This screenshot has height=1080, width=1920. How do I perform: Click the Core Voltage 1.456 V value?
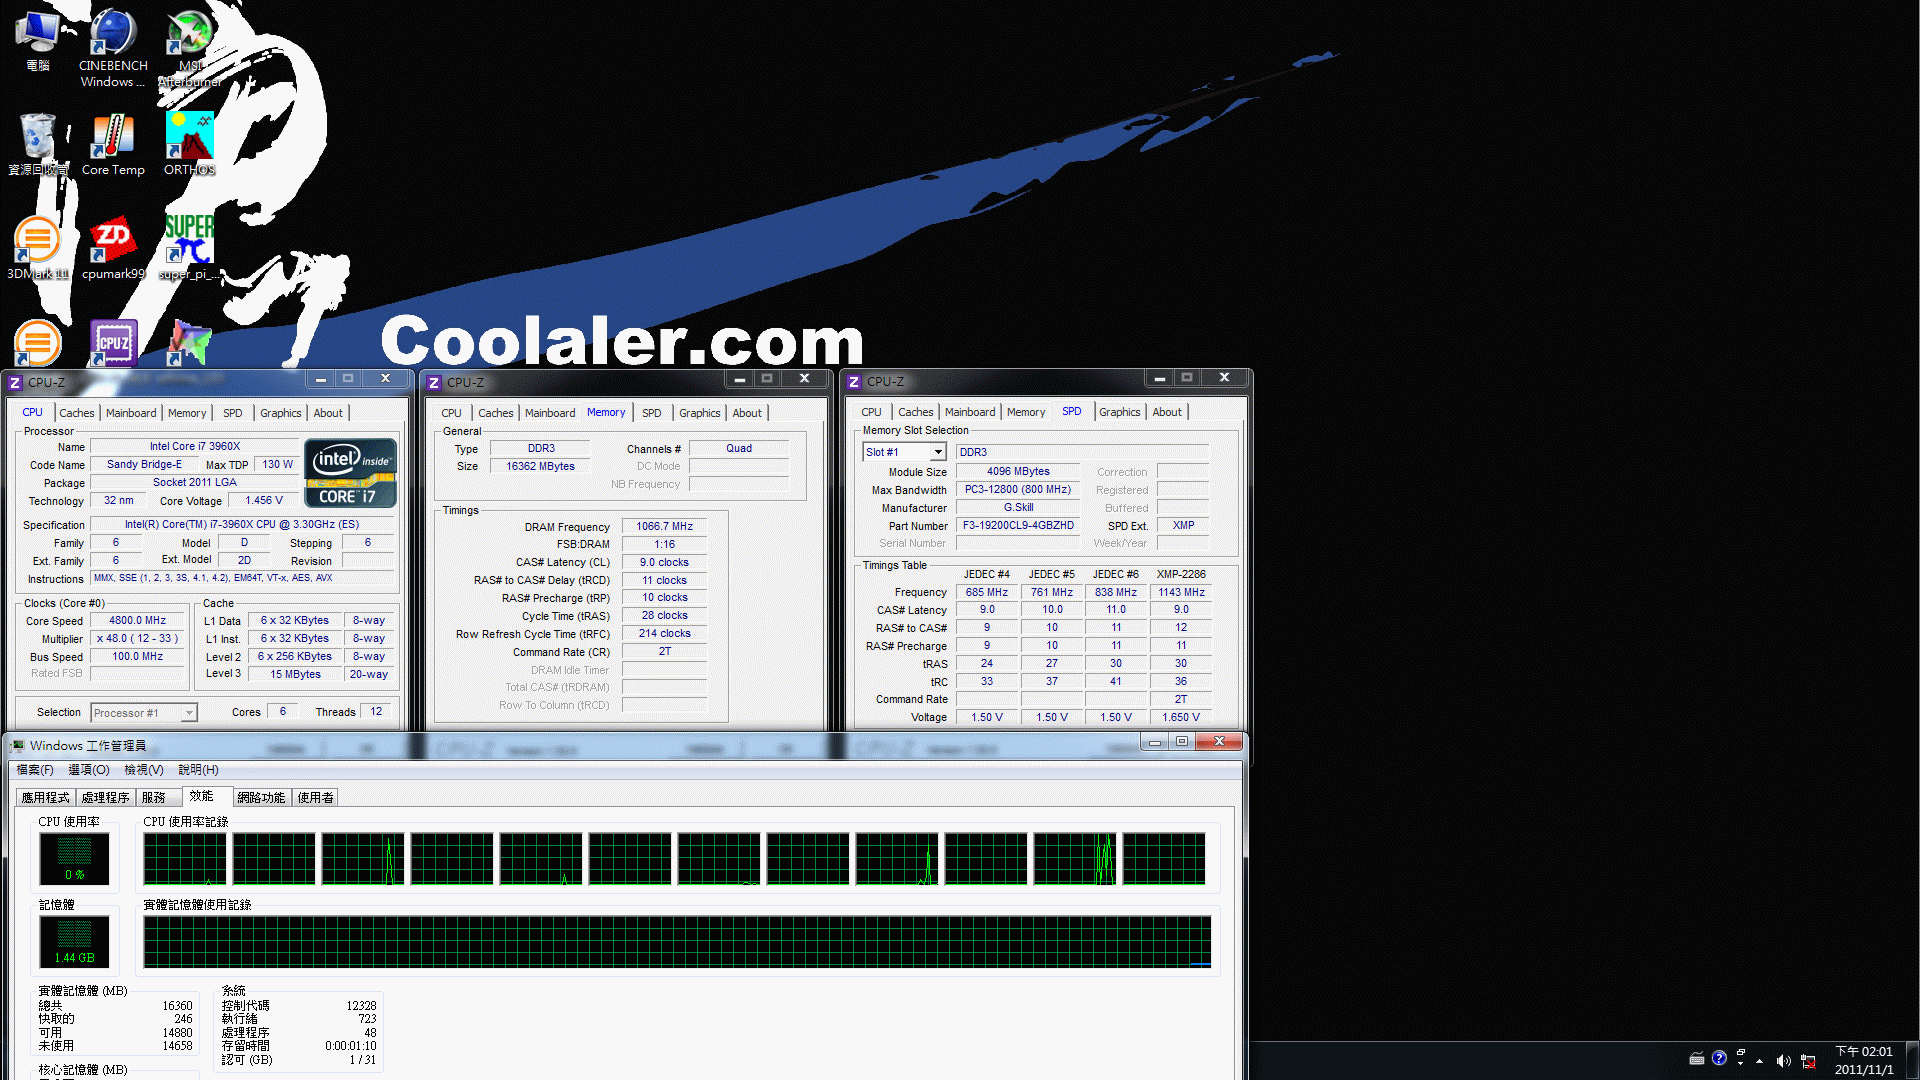pos(264,501)
